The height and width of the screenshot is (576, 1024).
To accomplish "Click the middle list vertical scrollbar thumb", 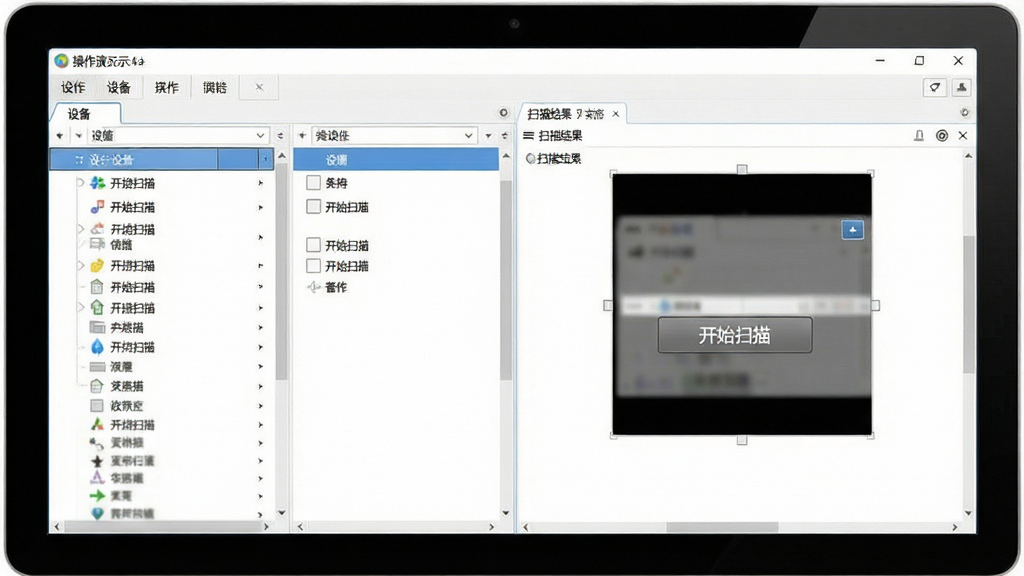I will (x=505, y=280).
